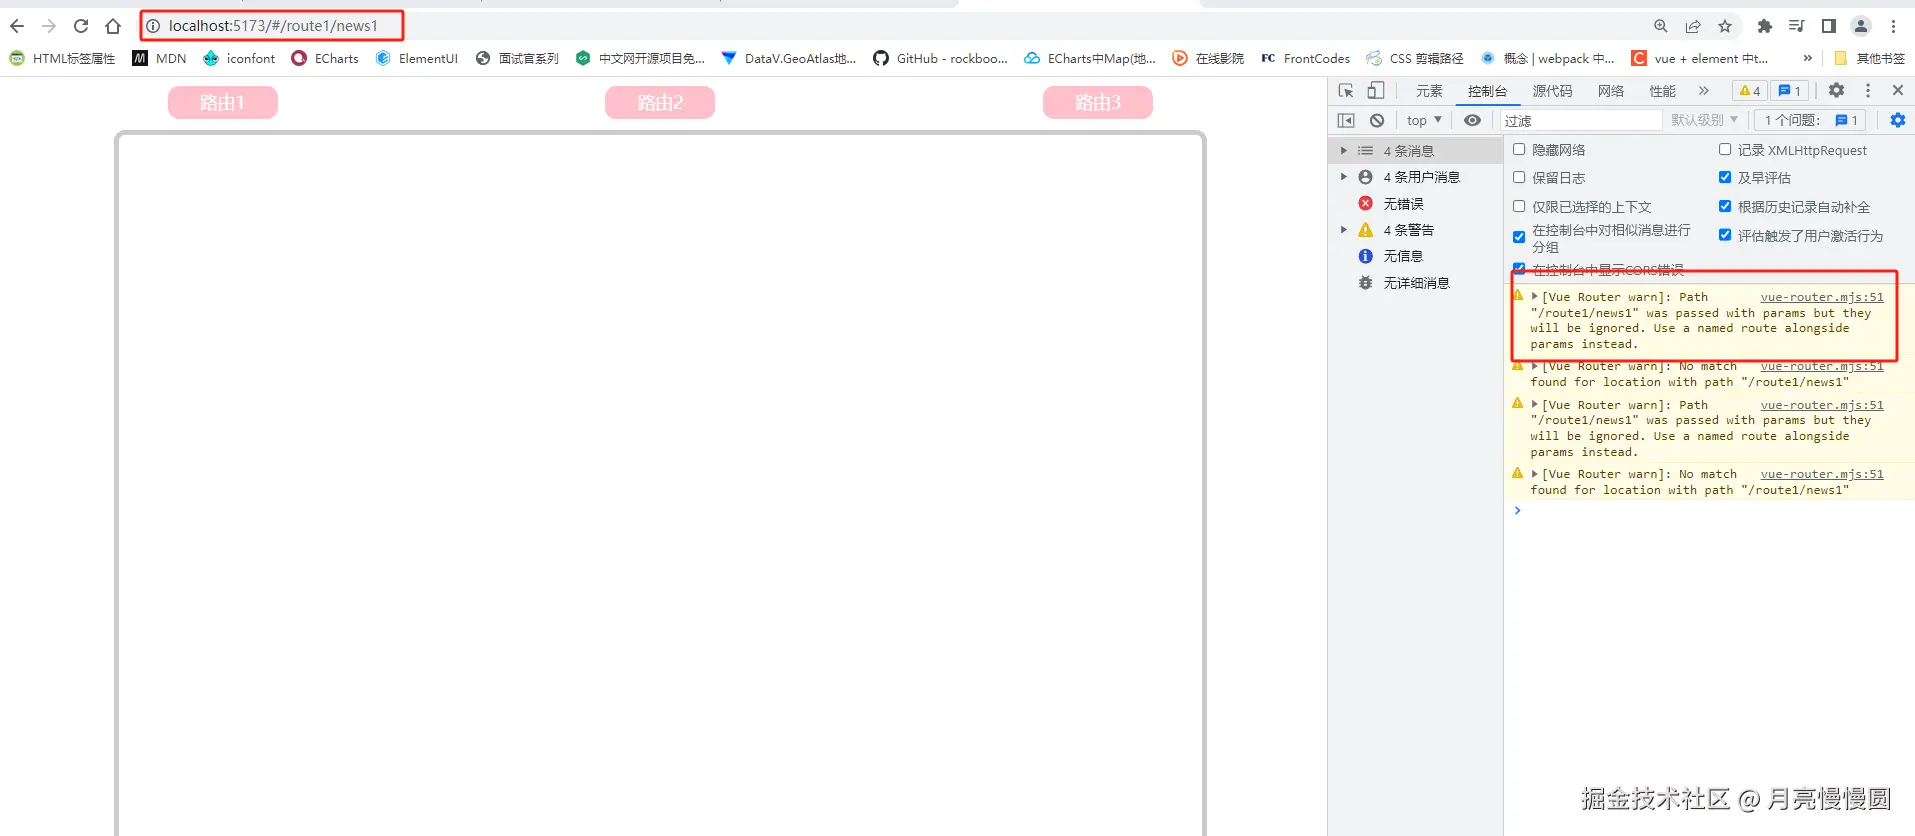This screenshot has height=836, width=1915.
Task: Uncheck 评估触发了用户激活行为 checkbox
Action: coord(1725,235)
